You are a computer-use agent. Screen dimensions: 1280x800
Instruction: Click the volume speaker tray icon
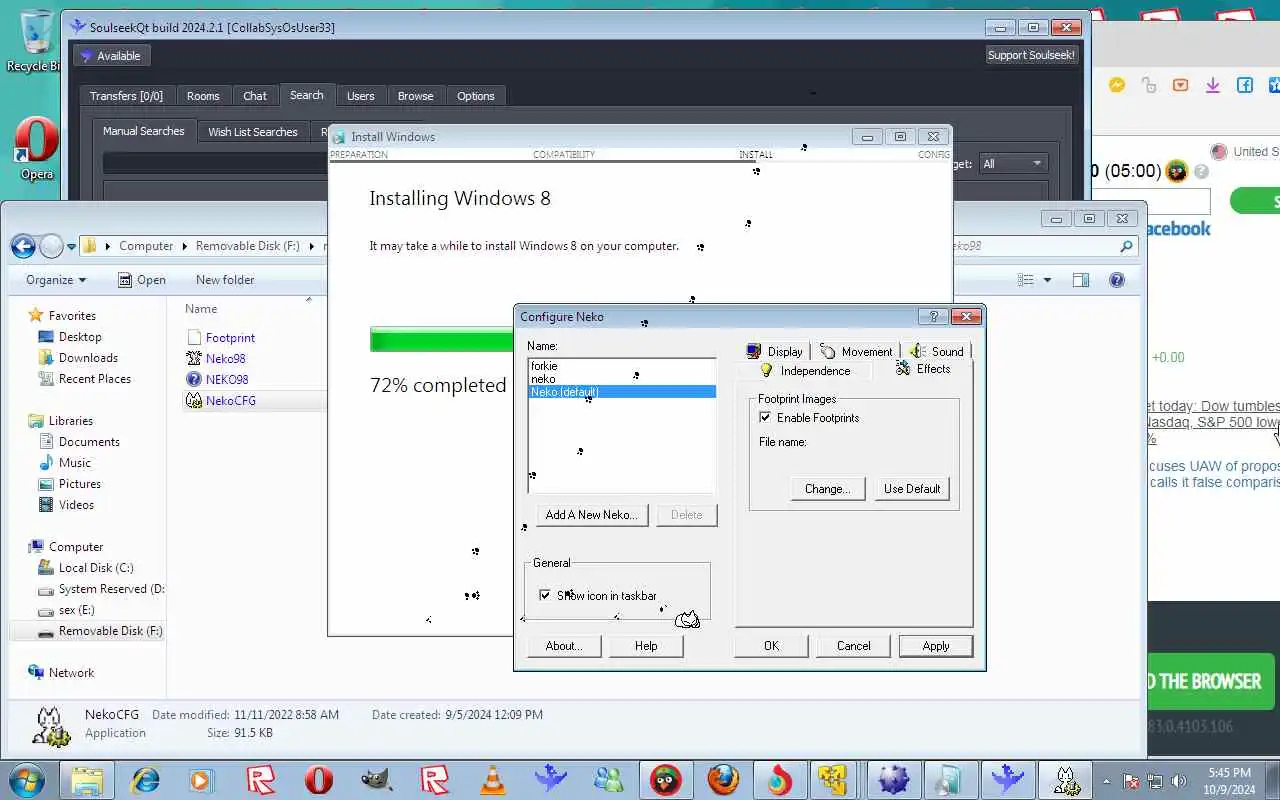(x=1179, y=781)
